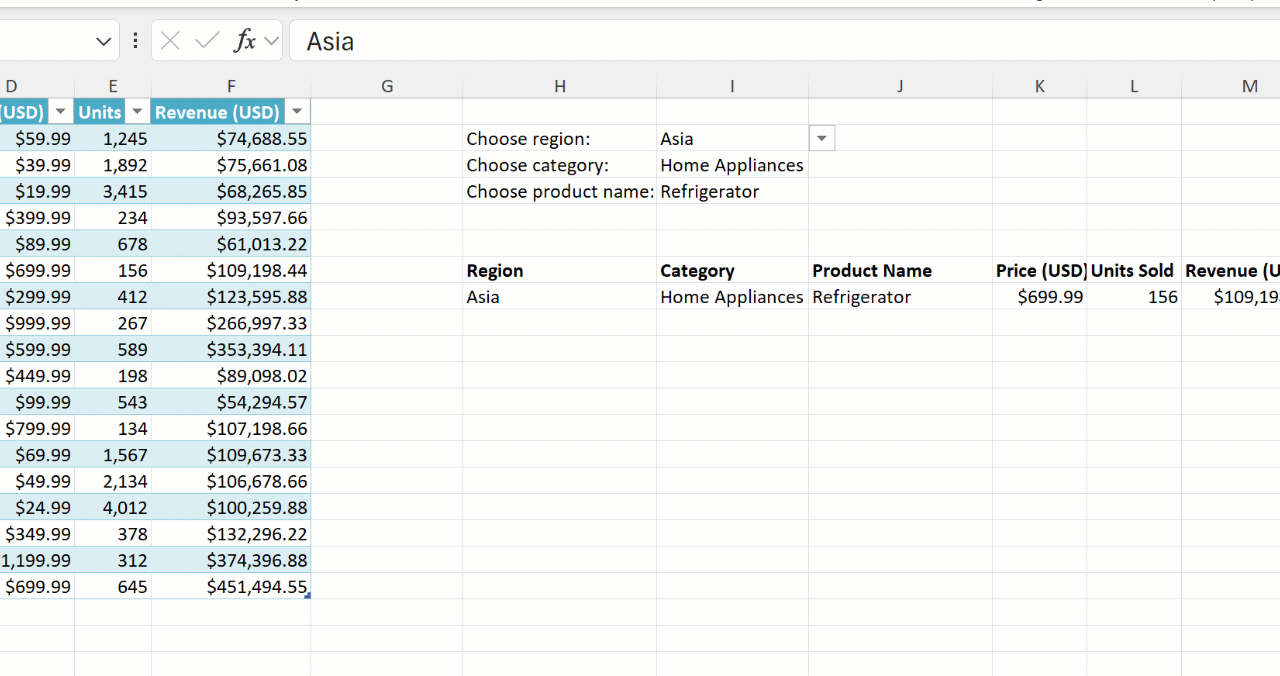Click the three-dot handle beside the Name Box
Image resolution: width=1280 pixels, height=676 pixels.
tap(135, 41)
